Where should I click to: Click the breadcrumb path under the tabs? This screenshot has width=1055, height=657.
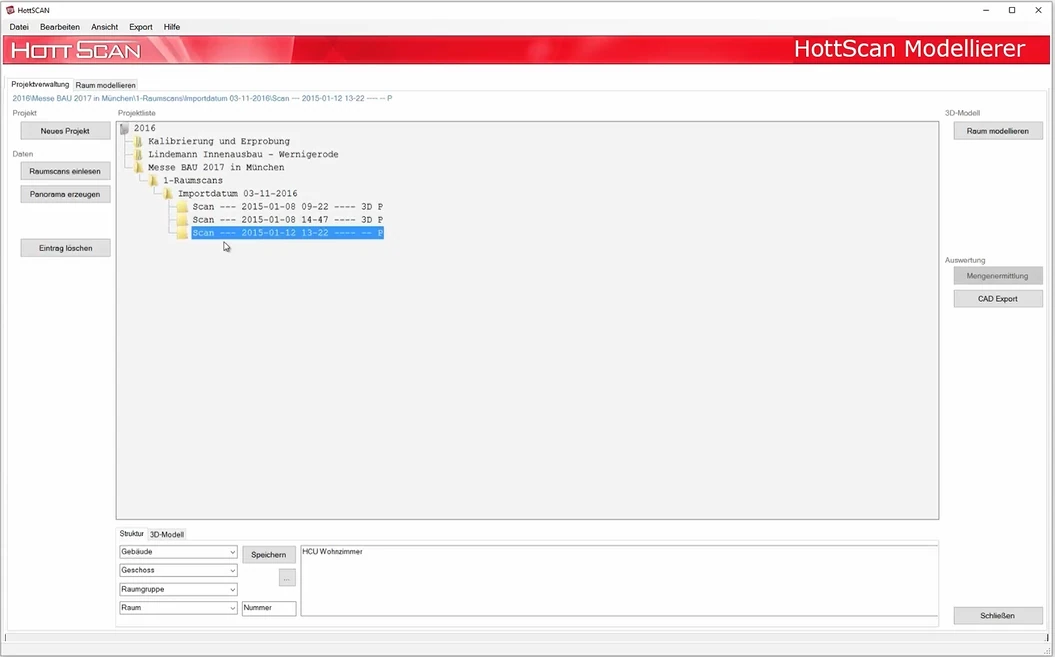click(x=203, y=98)
